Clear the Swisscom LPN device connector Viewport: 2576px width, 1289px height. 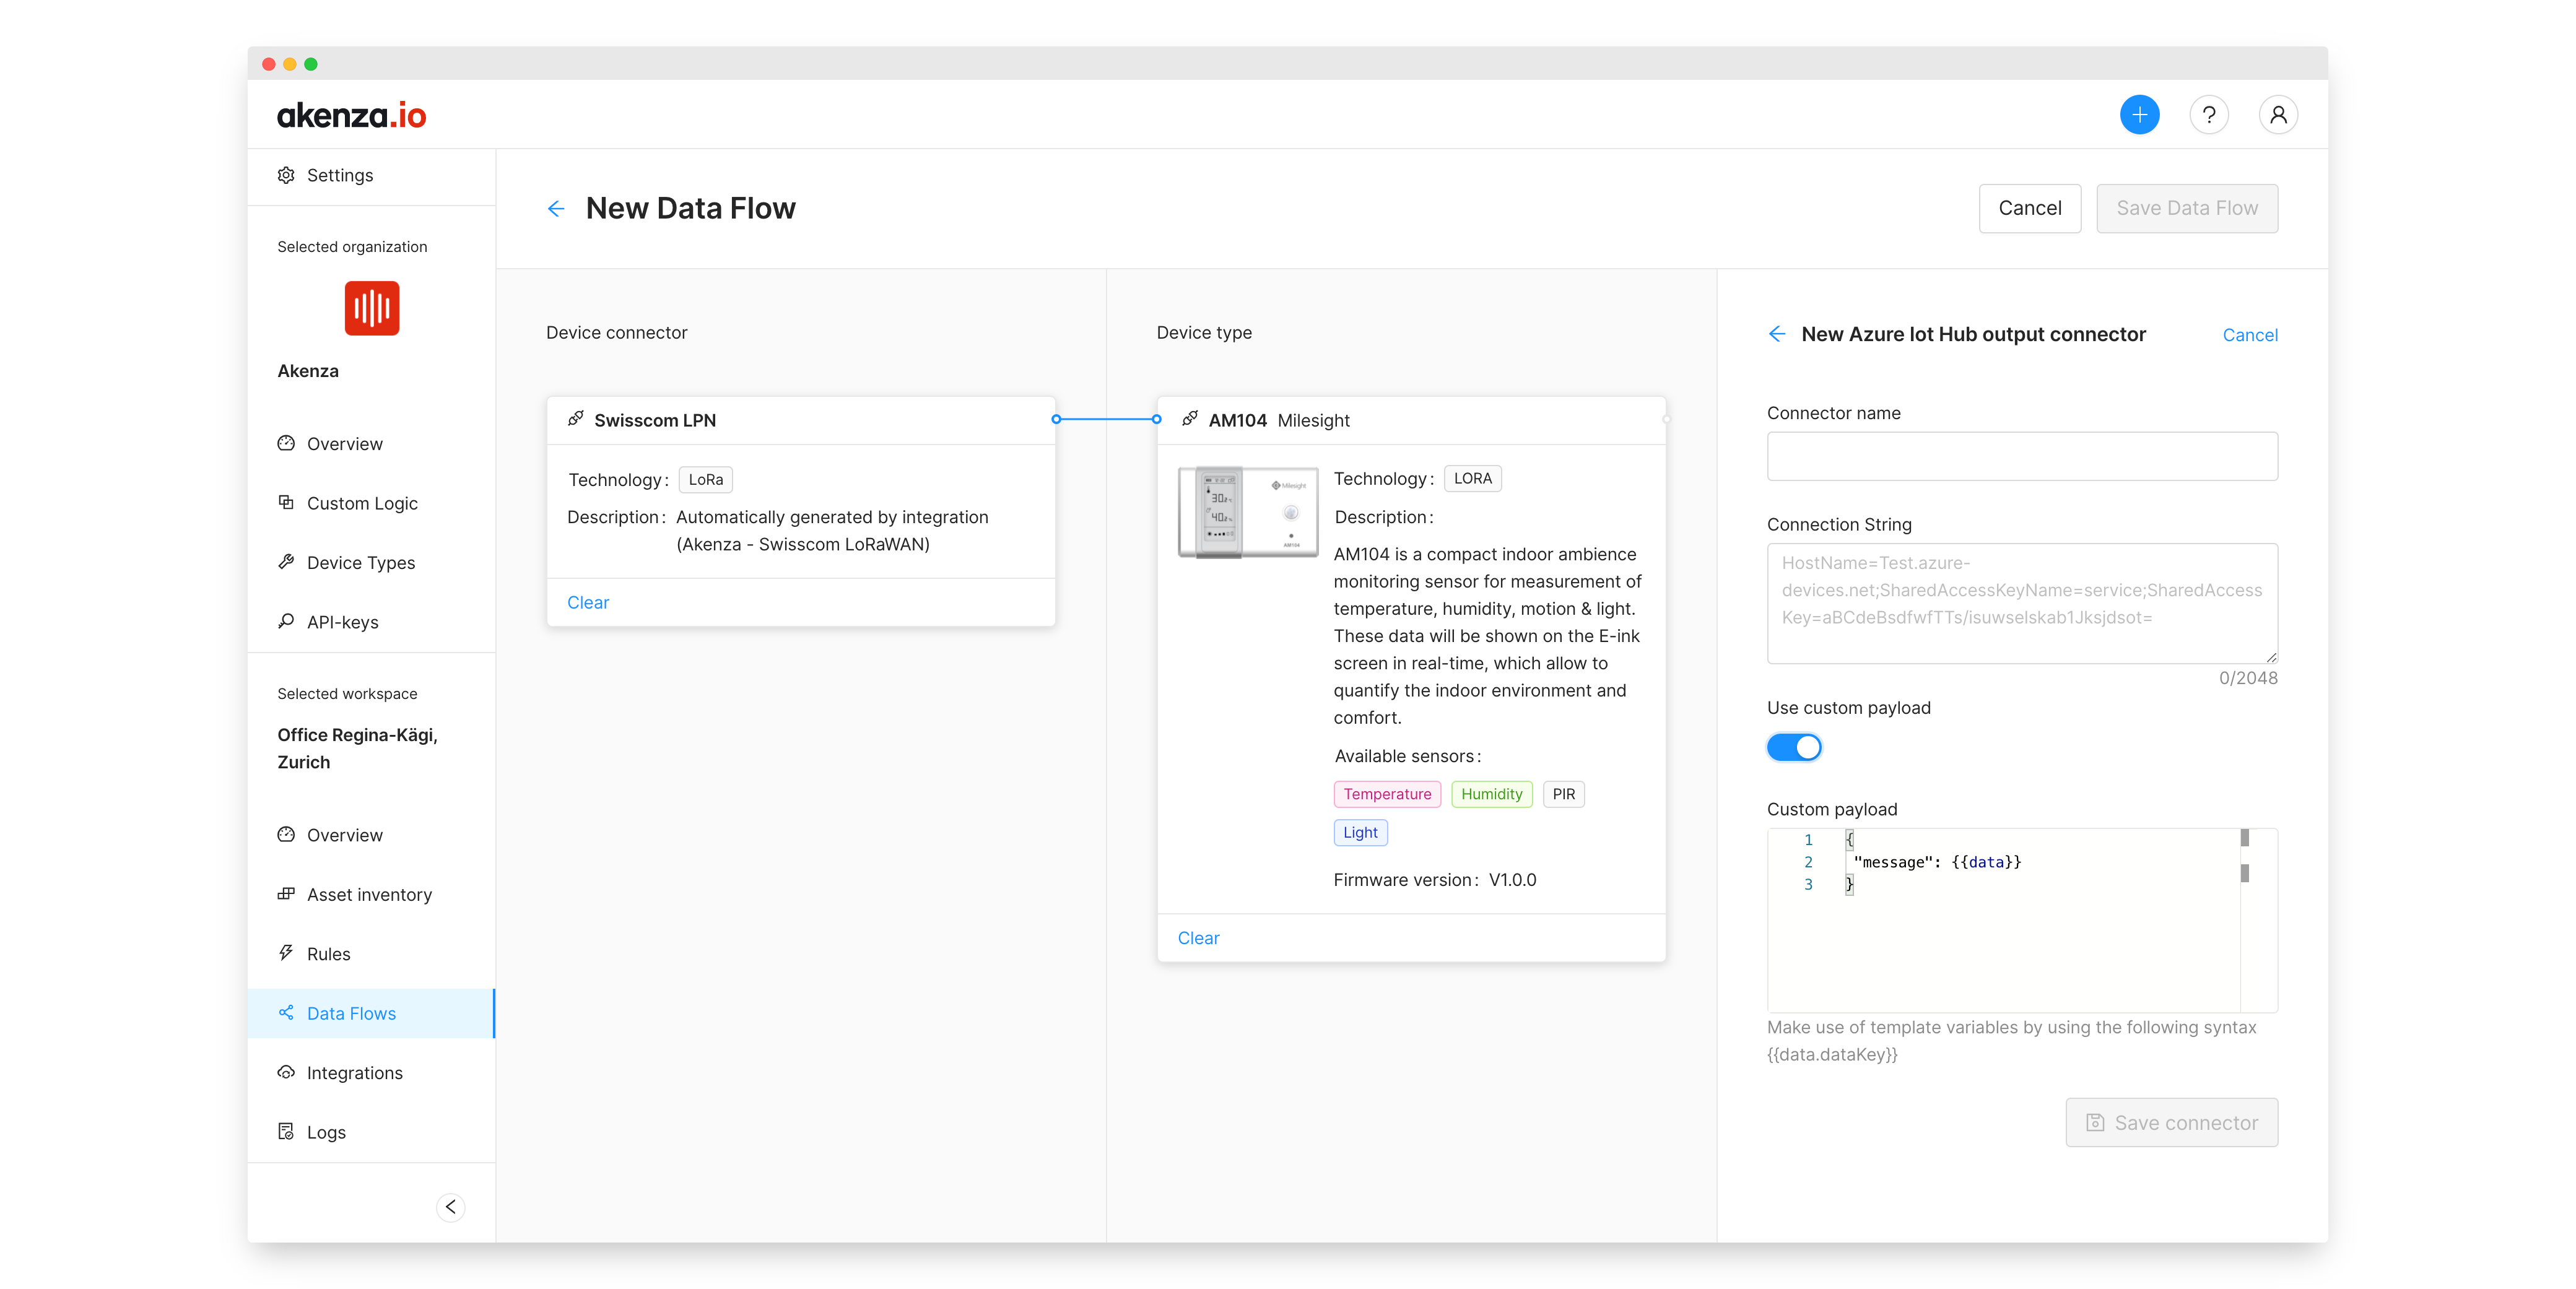pyautogui.click(x=588, y=602)
